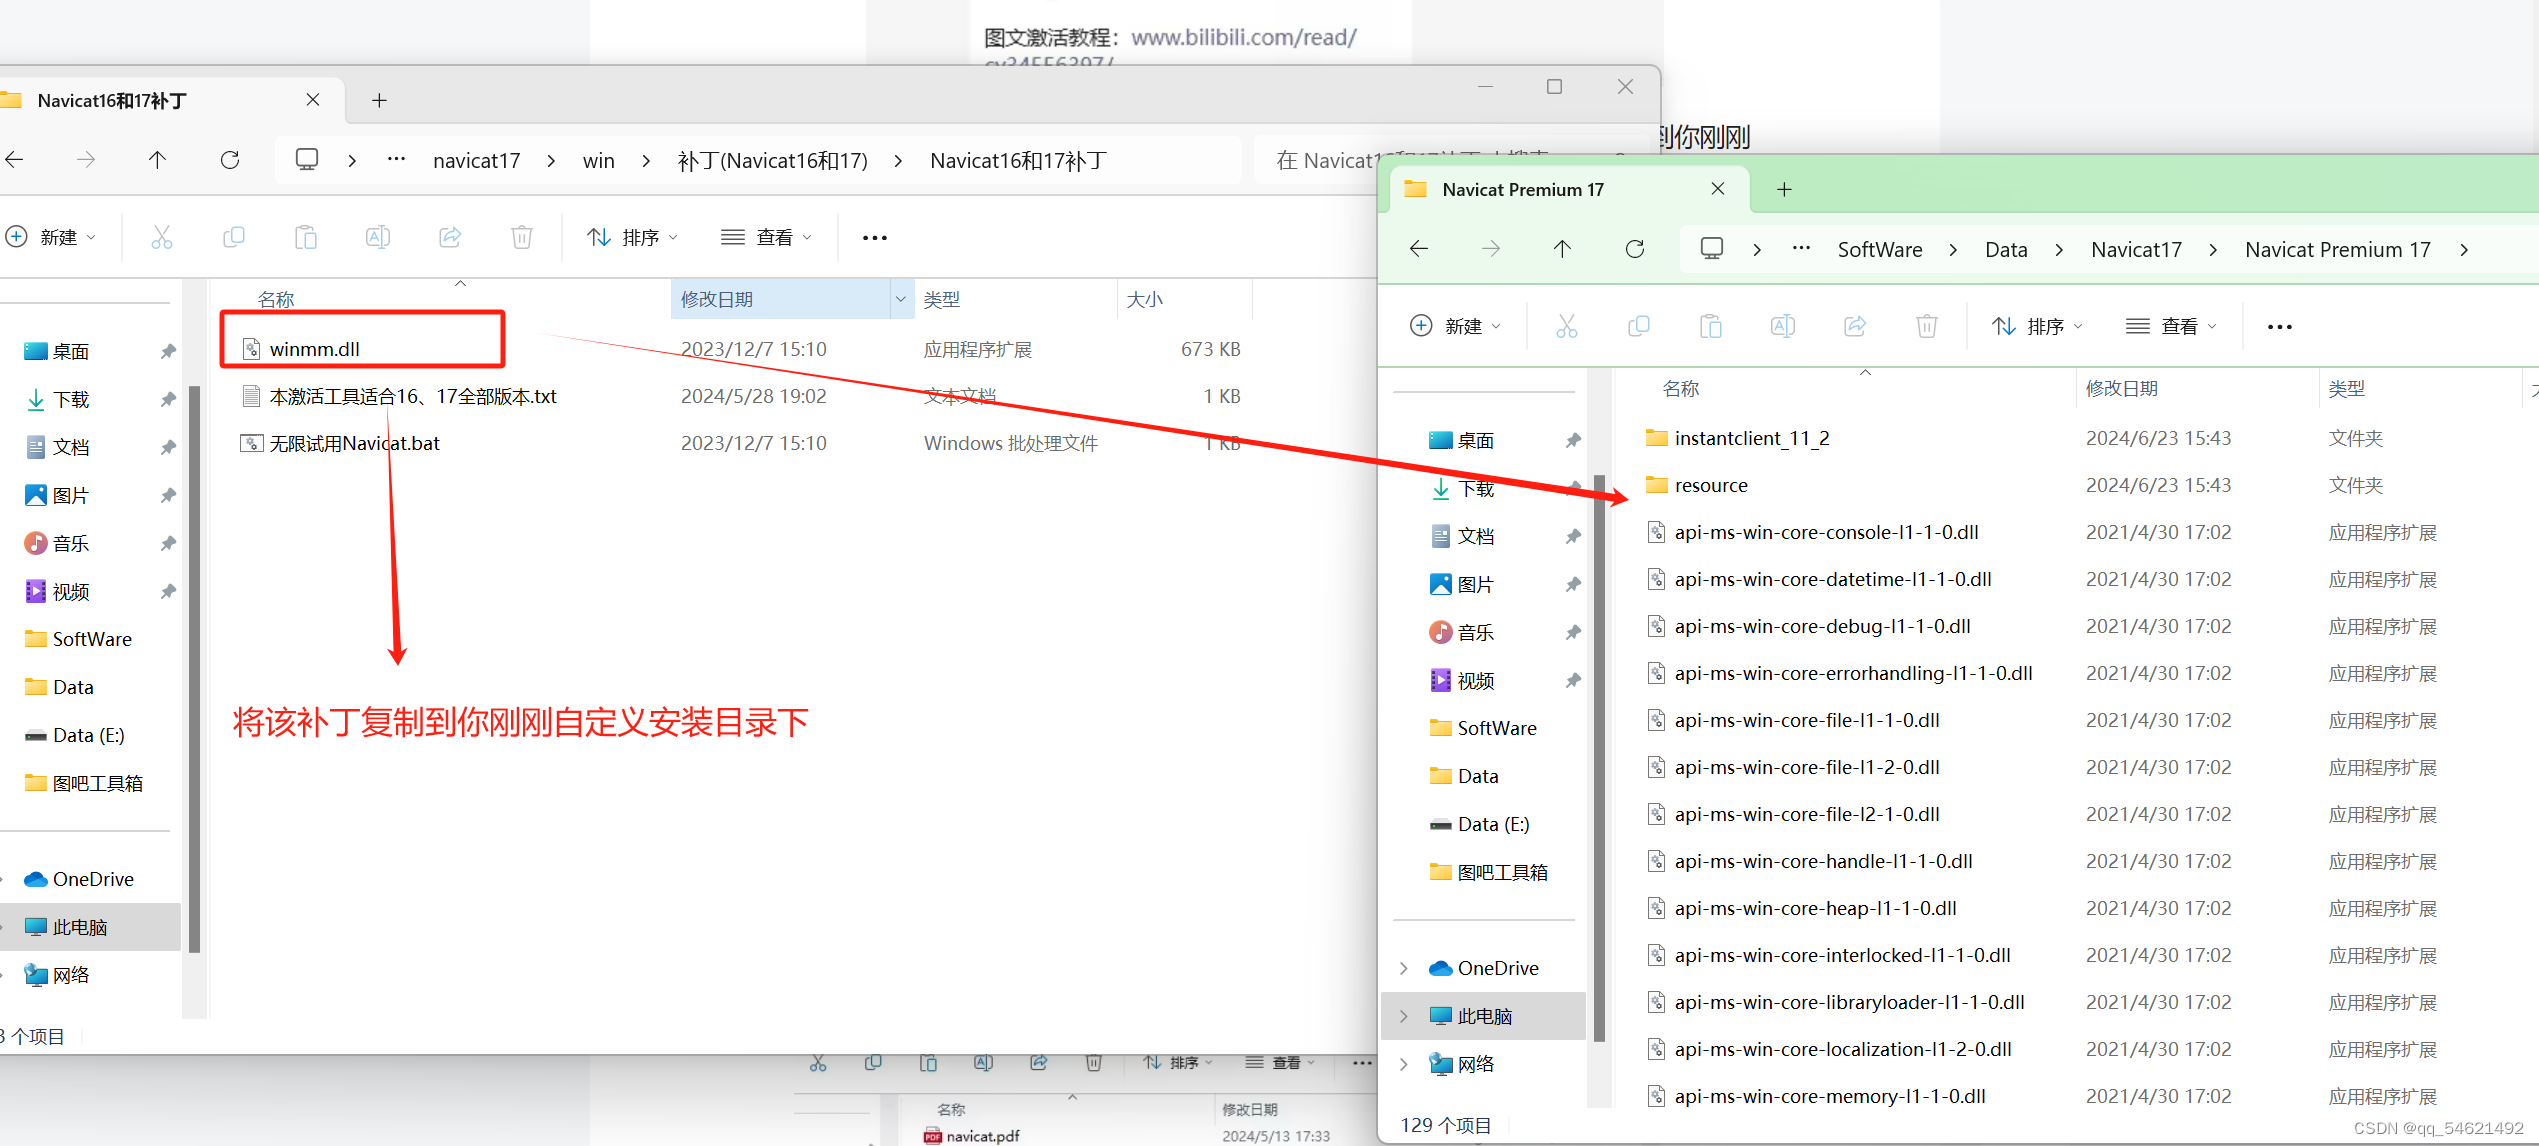Viewport: 2539px width, 1146px height.
Task: Sort by 大小 column in left window
Action: (x=1145, y=299)
